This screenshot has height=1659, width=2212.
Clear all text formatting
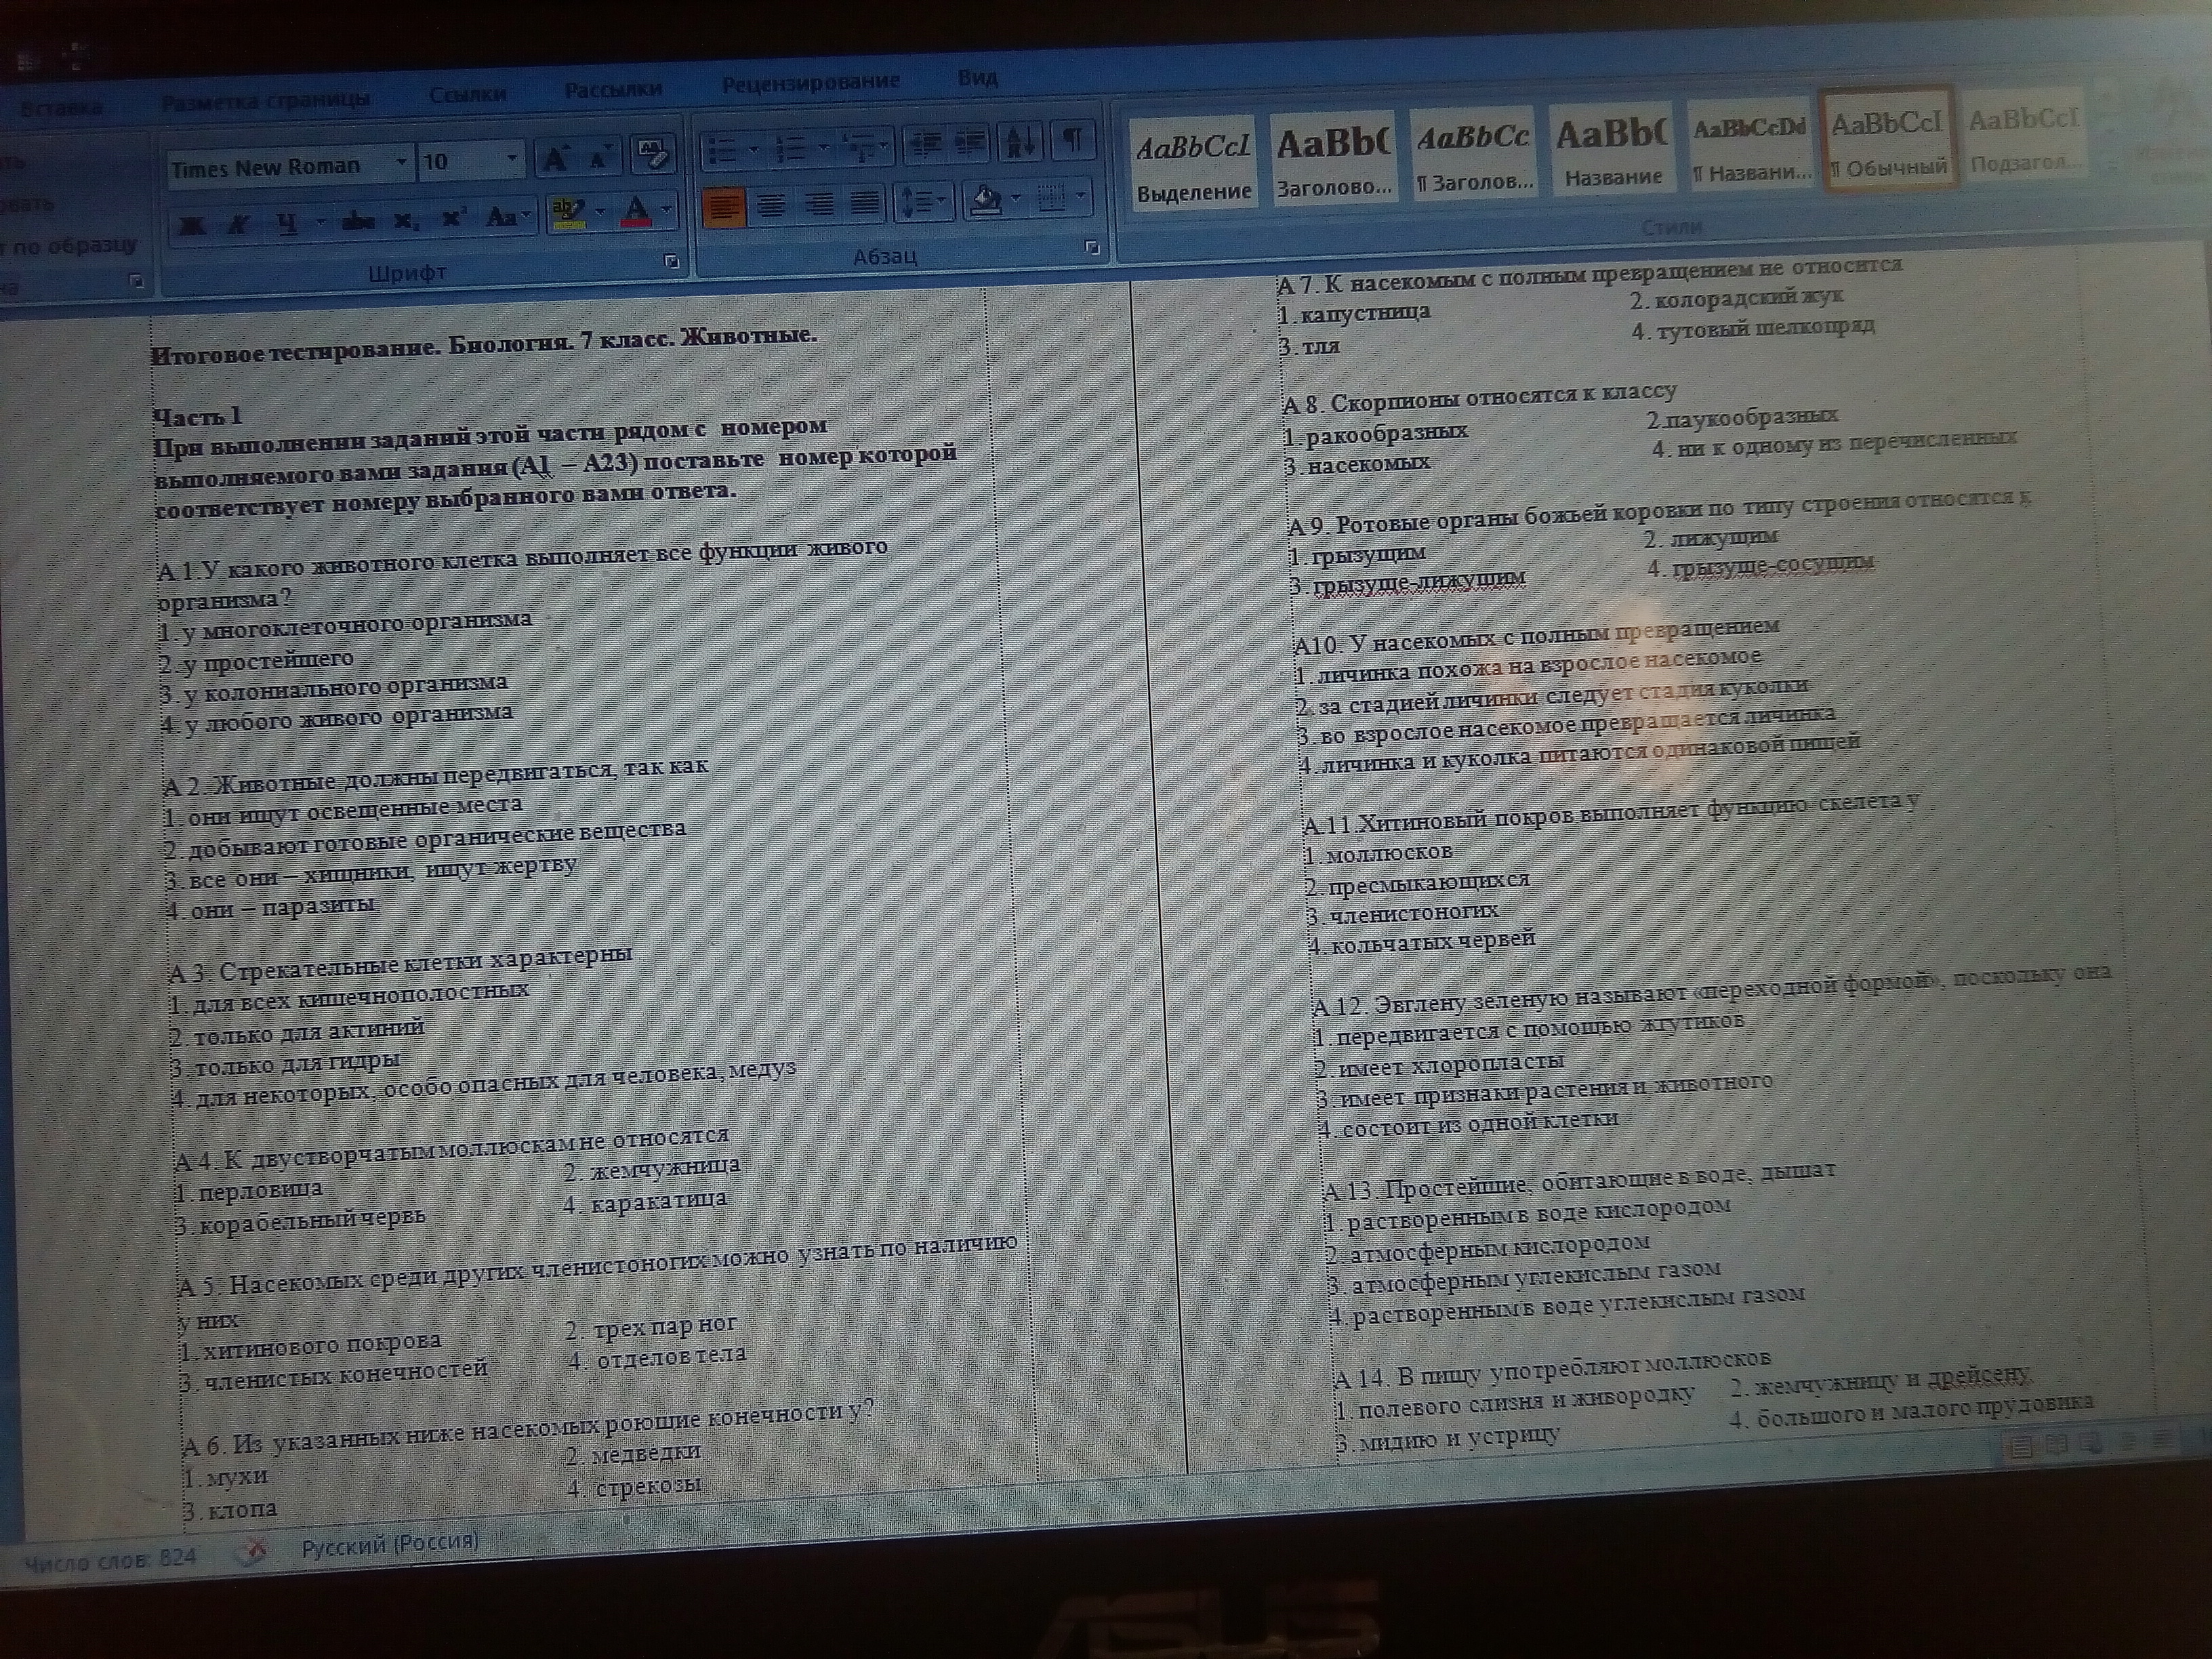pyautogui.click(x=653, y=155)
